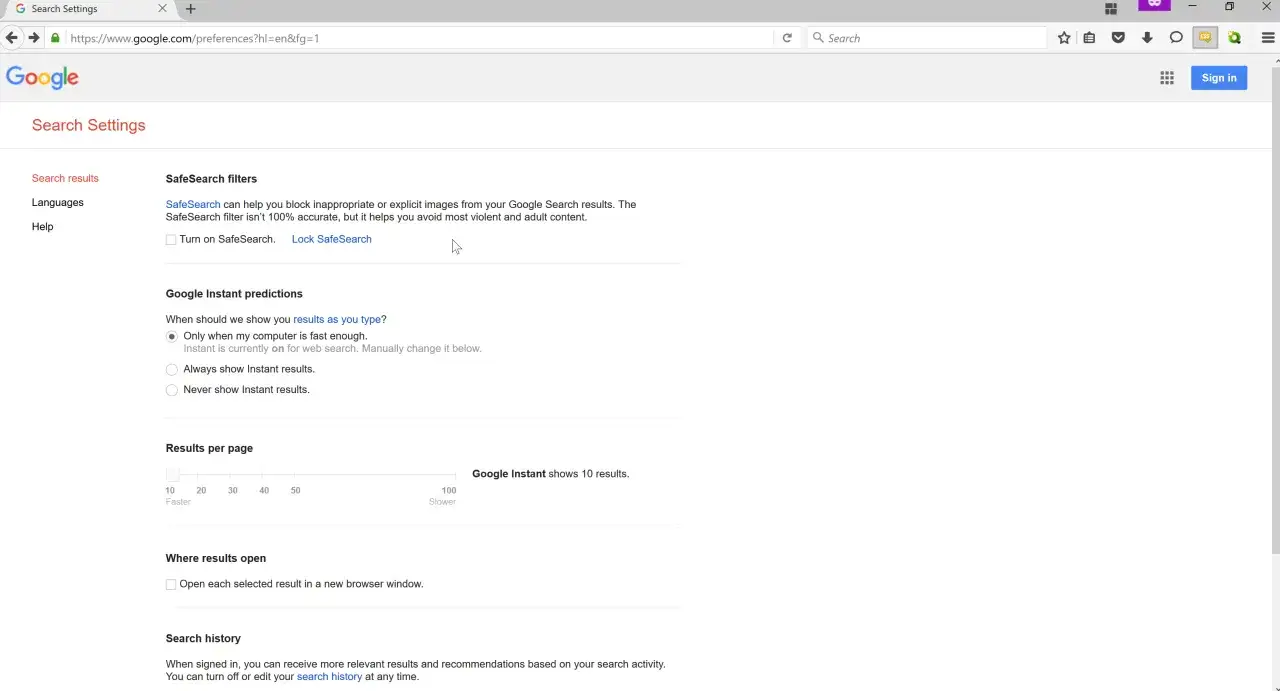This screenshot has width=1280, height=691.
Task: Open the bookmarks list icon
Action: (x=1090, y=38)
